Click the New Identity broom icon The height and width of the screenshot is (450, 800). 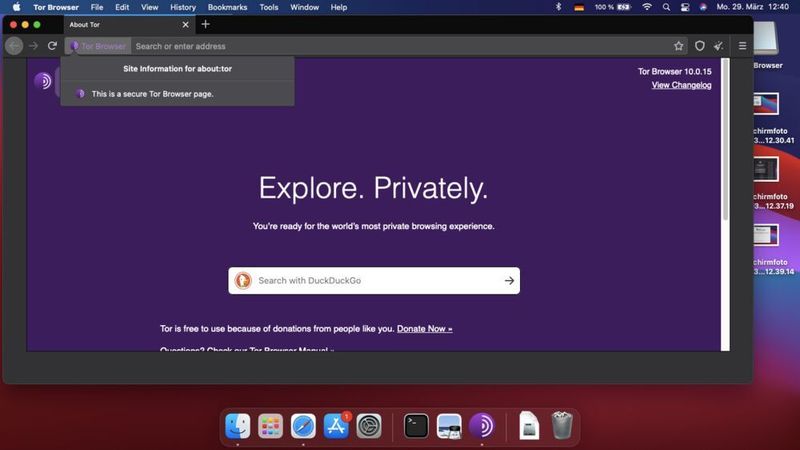pyautogui.click(x=718, y=46)
